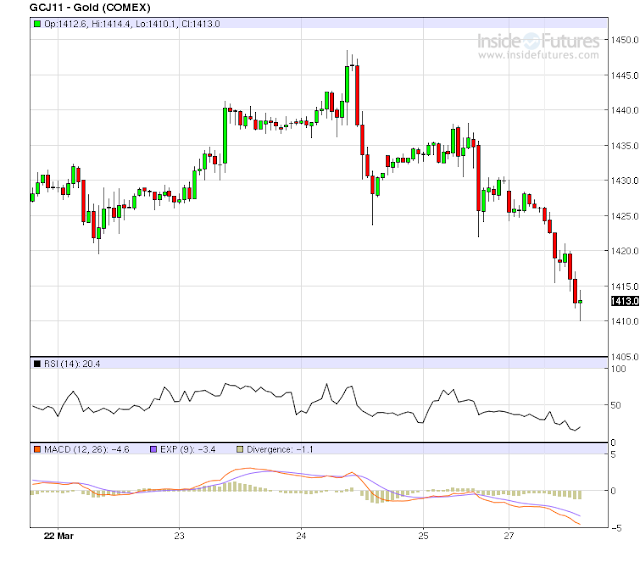This screenshot has width=640, height=562.
Task: Click the 1420.0 price axis label
Action: tap(624, 251)
